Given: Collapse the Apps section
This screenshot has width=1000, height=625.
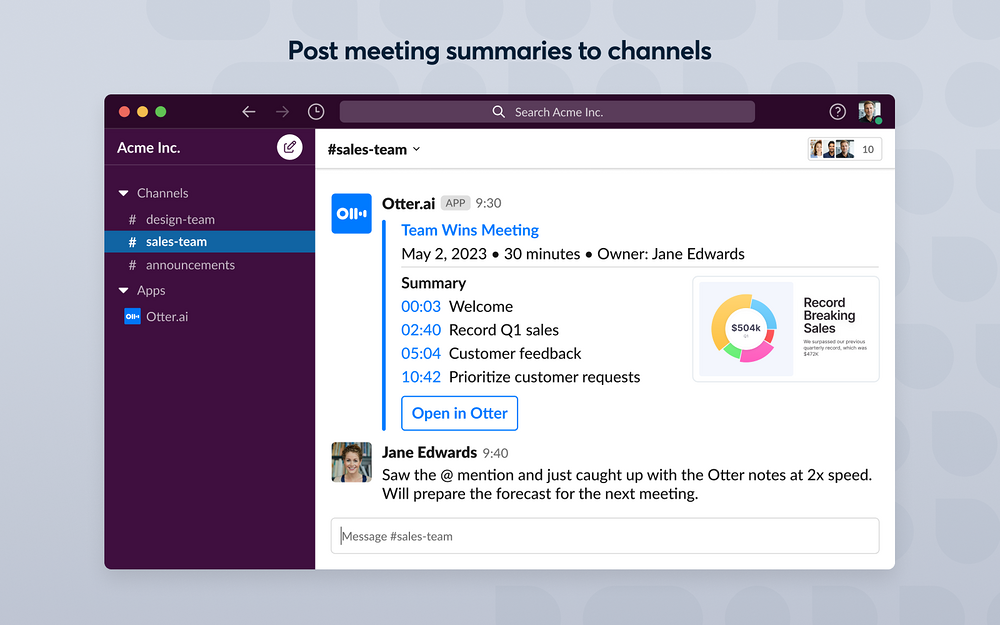Looking at the screenshot, I should click(123, 291).
